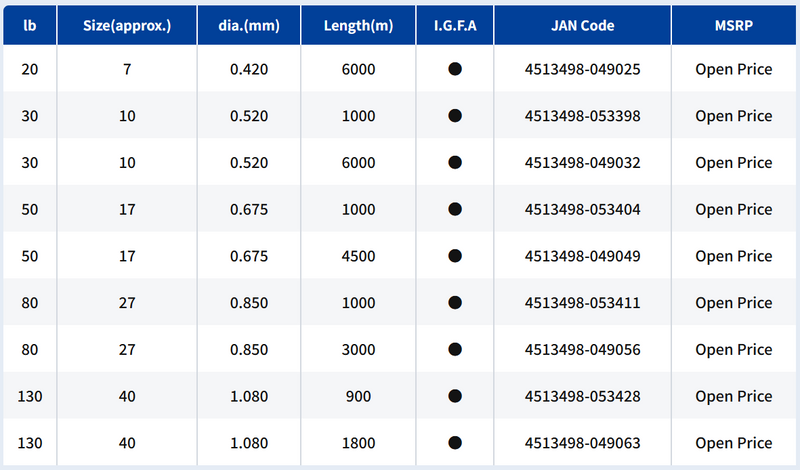Image resolution: width=800 pixels, height=470 pixels.
Task: Click length 1000 in row 4513498-053398
Action: pos(358,116)
